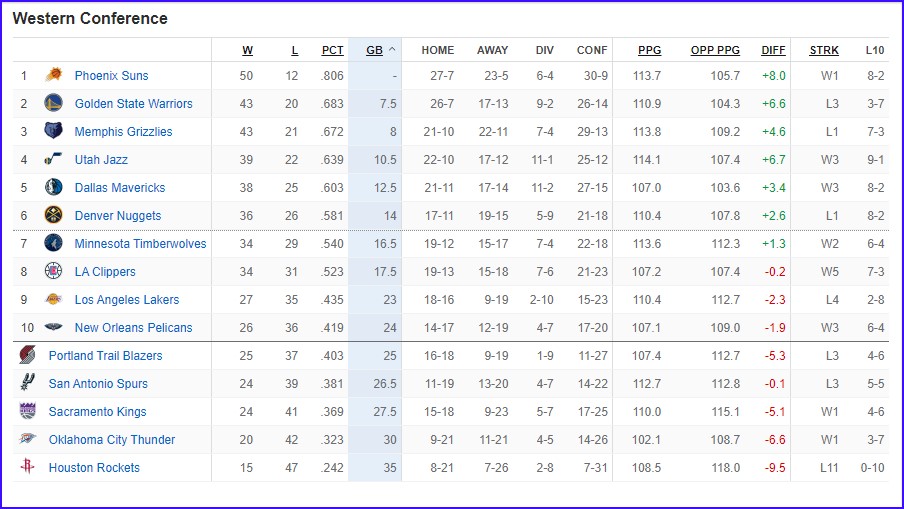Screen dimensions: 904x509
Task: Click the Golden State Warriors logo
Action: pyautogui.click(x=54, y=103)
